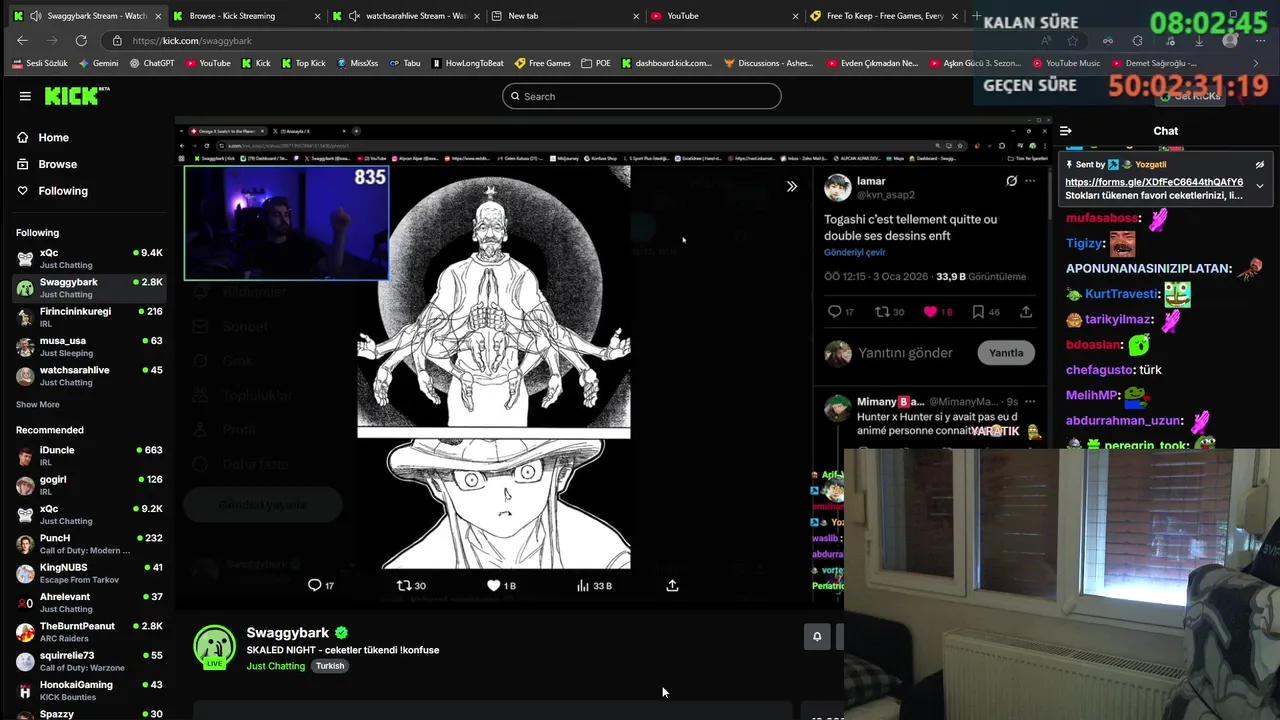Open KingNUBS recommended channel
This screenshot has height=720, width=1280.
[89, 573]
